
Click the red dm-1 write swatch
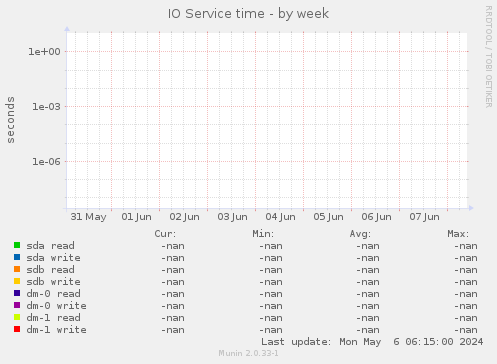[x=17, y=329]
